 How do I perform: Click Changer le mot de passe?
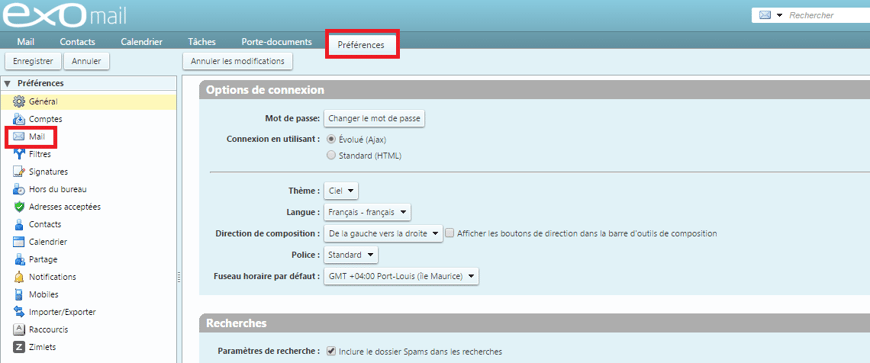[x=375, y=118]
